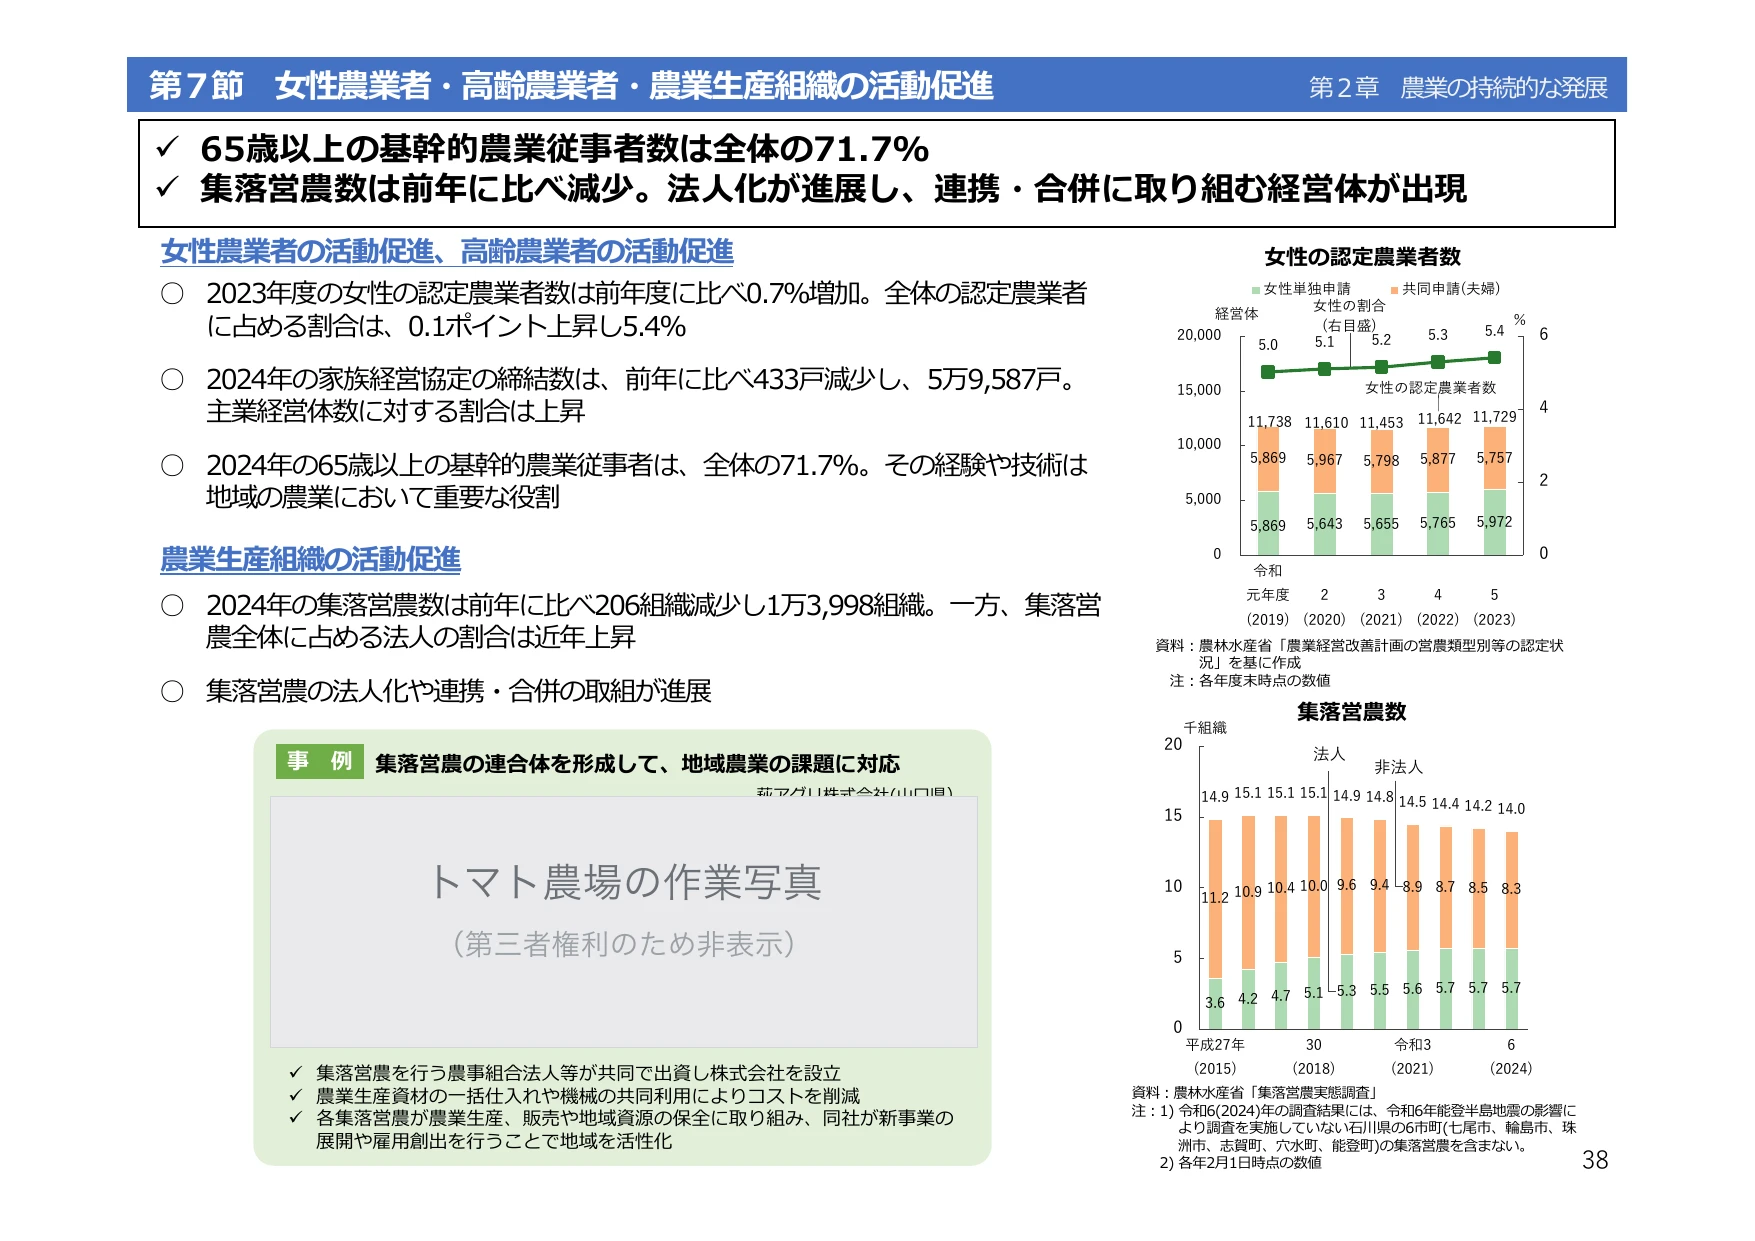Click the note (第三者権利のため非表示)
Screen dimensions: 1755x1241
point(624,944)
